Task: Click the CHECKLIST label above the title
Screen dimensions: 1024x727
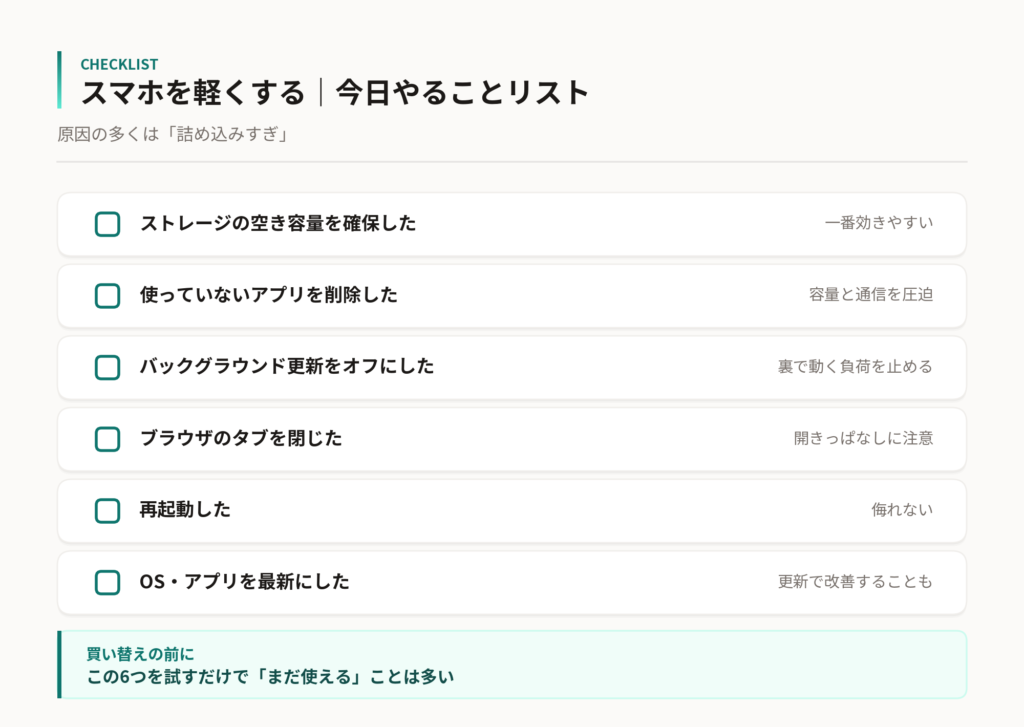Action: click(x=120, y=64)
